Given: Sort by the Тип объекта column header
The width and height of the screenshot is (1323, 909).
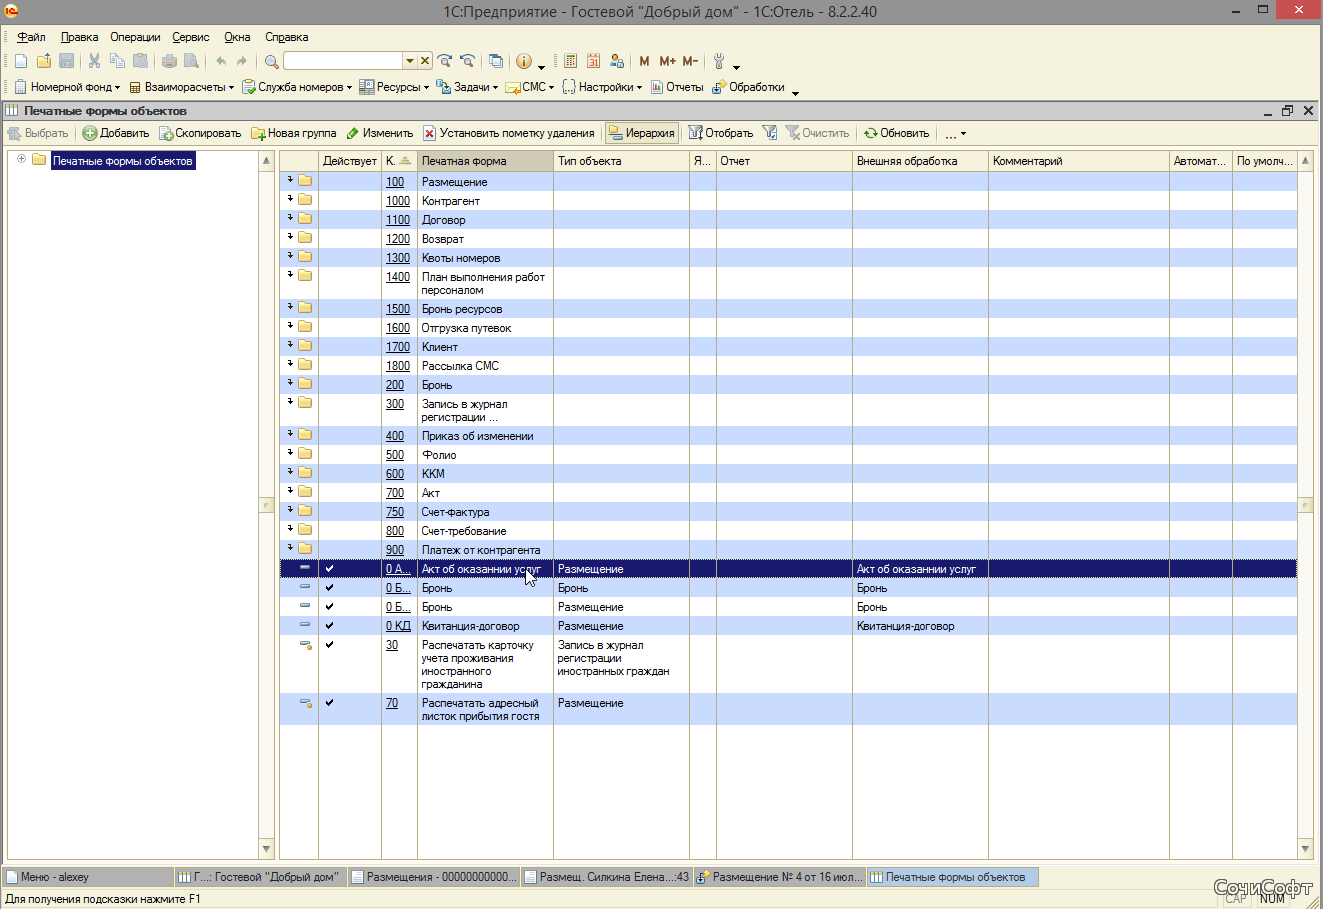Looking at the screenshot, I should (x=621, y=160).
